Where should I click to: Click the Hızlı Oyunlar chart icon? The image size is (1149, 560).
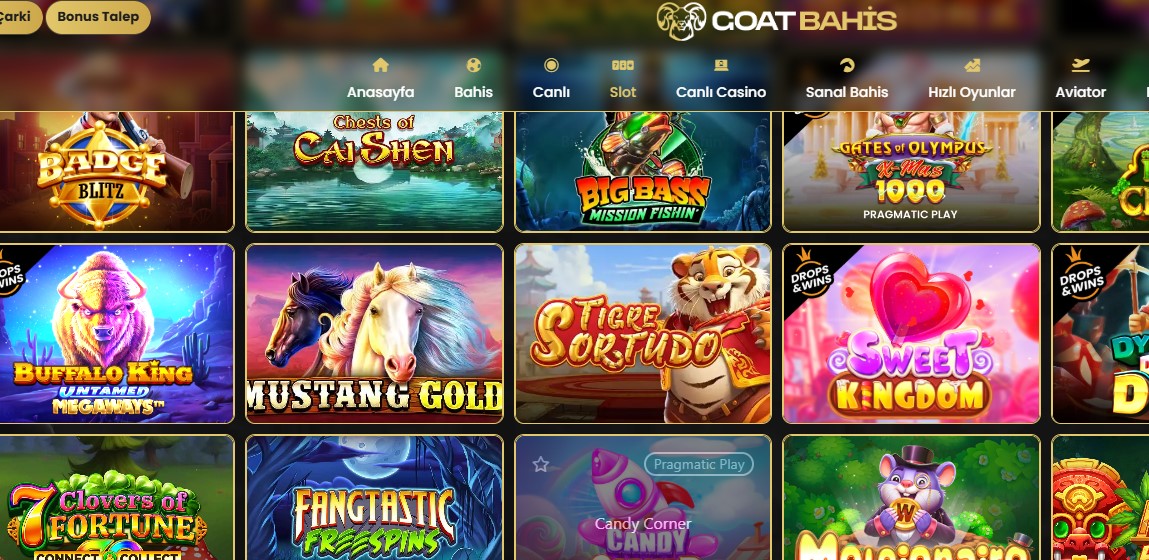972,65
